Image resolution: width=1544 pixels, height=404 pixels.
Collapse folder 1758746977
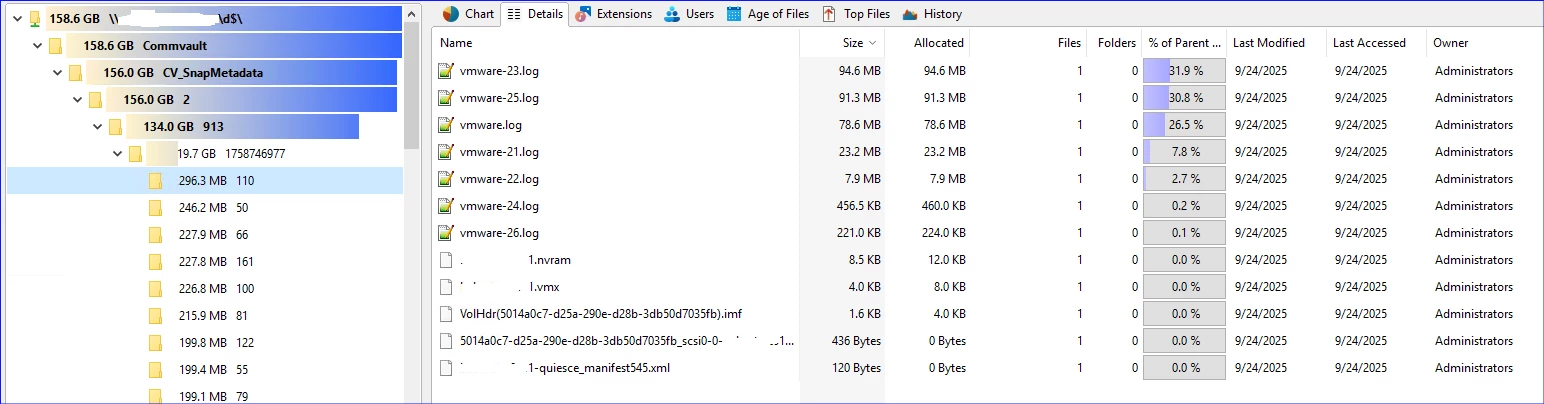pos(117,154)
